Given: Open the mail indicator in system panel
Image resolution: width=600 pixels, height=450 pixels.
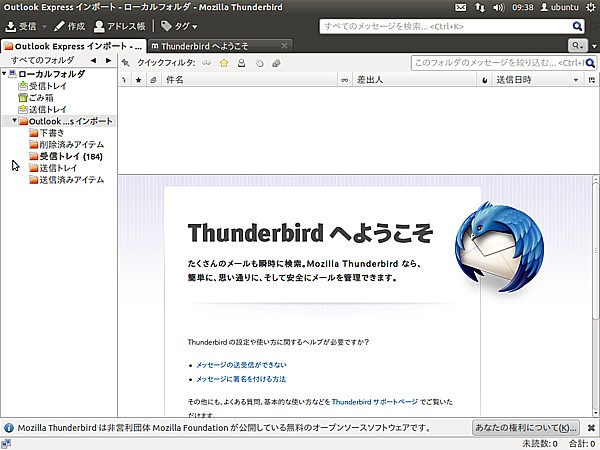Looking at the screenshot, I should tap(460, 7).
